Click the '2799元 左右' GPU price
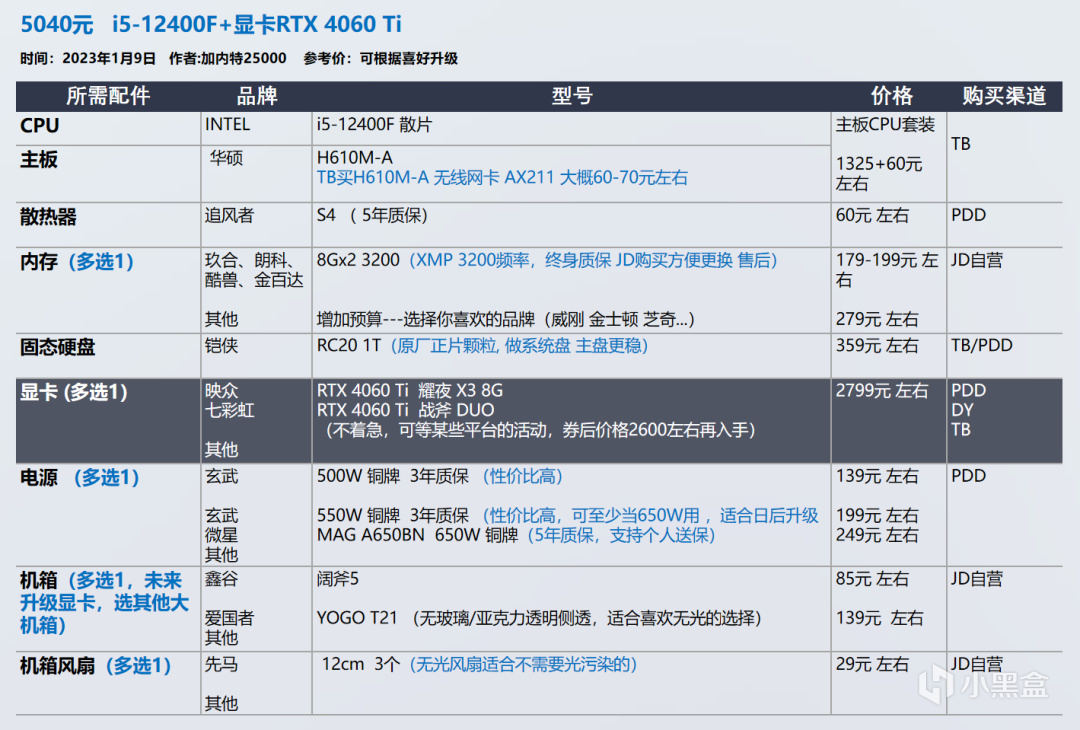The width and height of the screenshot is (1080, 730). tap(882, 390)
